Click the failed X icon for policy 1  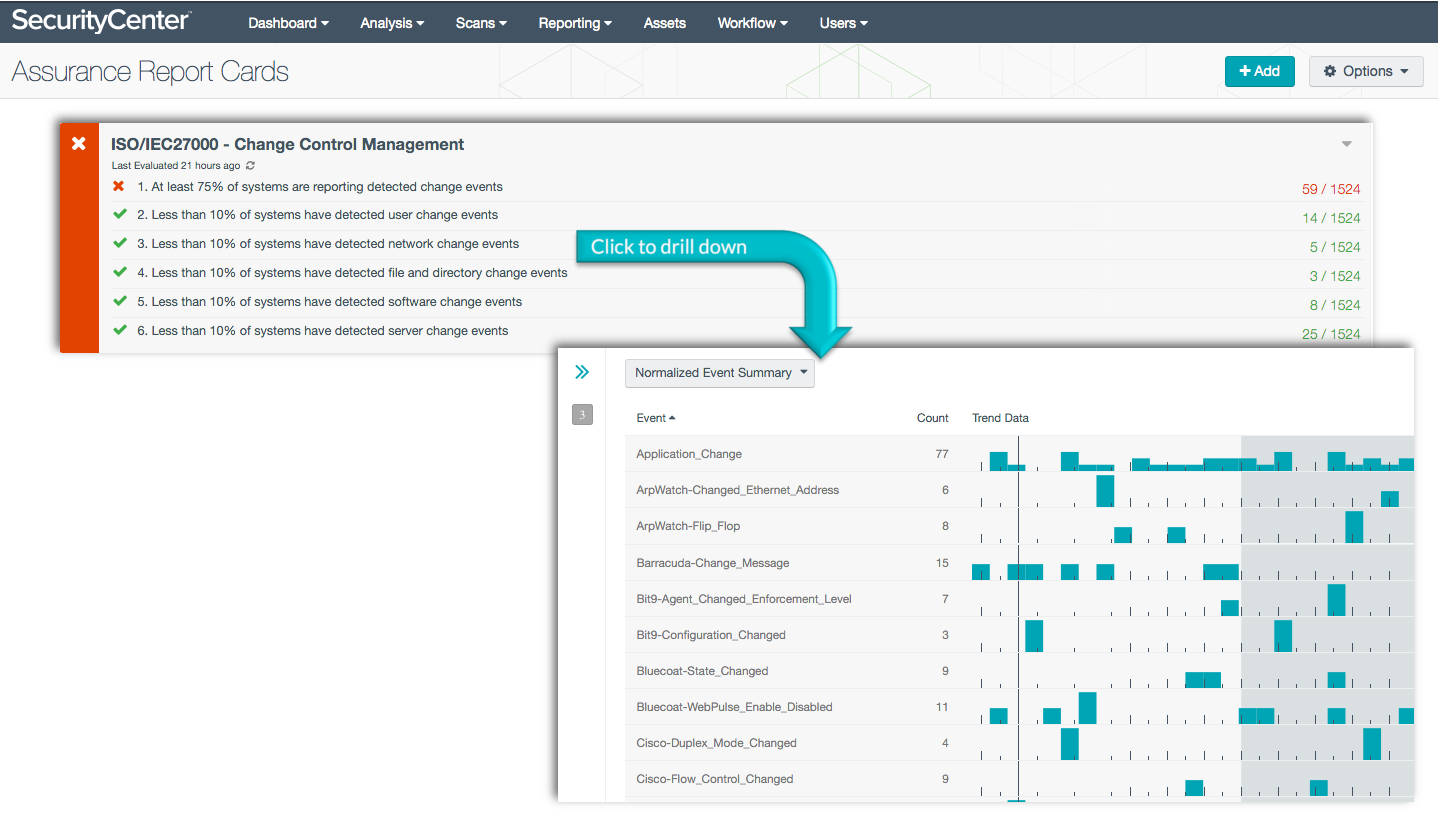tap(119, 186)
